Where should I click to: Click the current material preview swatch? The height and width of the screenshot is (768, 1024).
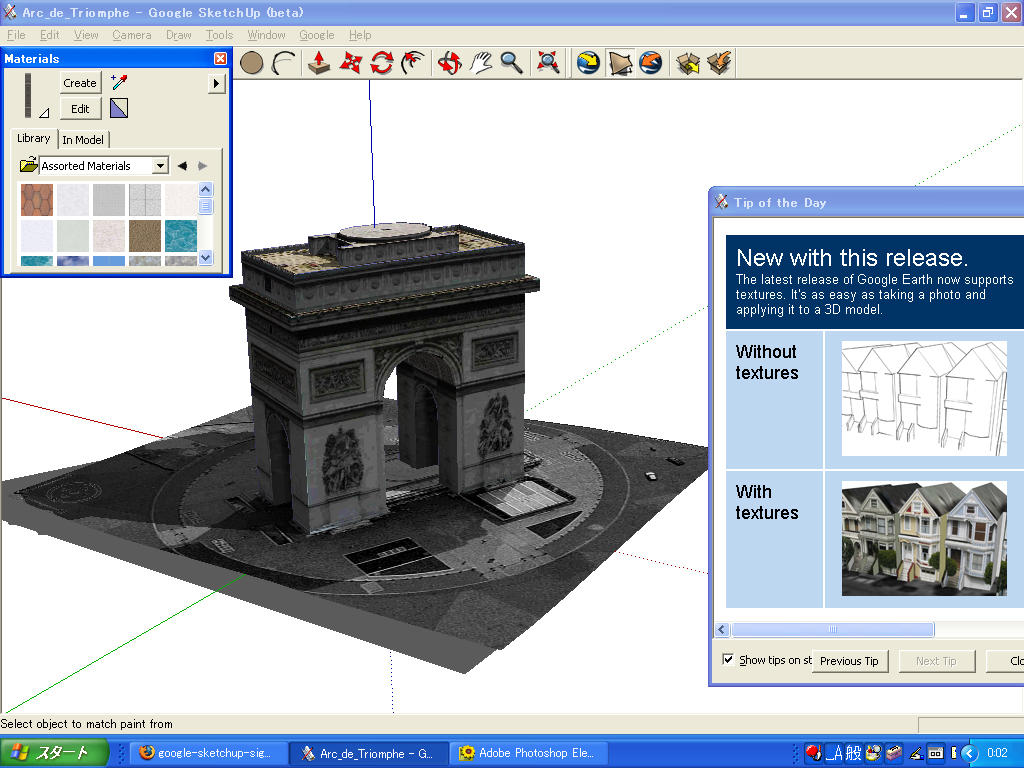[x=28, y=95]
